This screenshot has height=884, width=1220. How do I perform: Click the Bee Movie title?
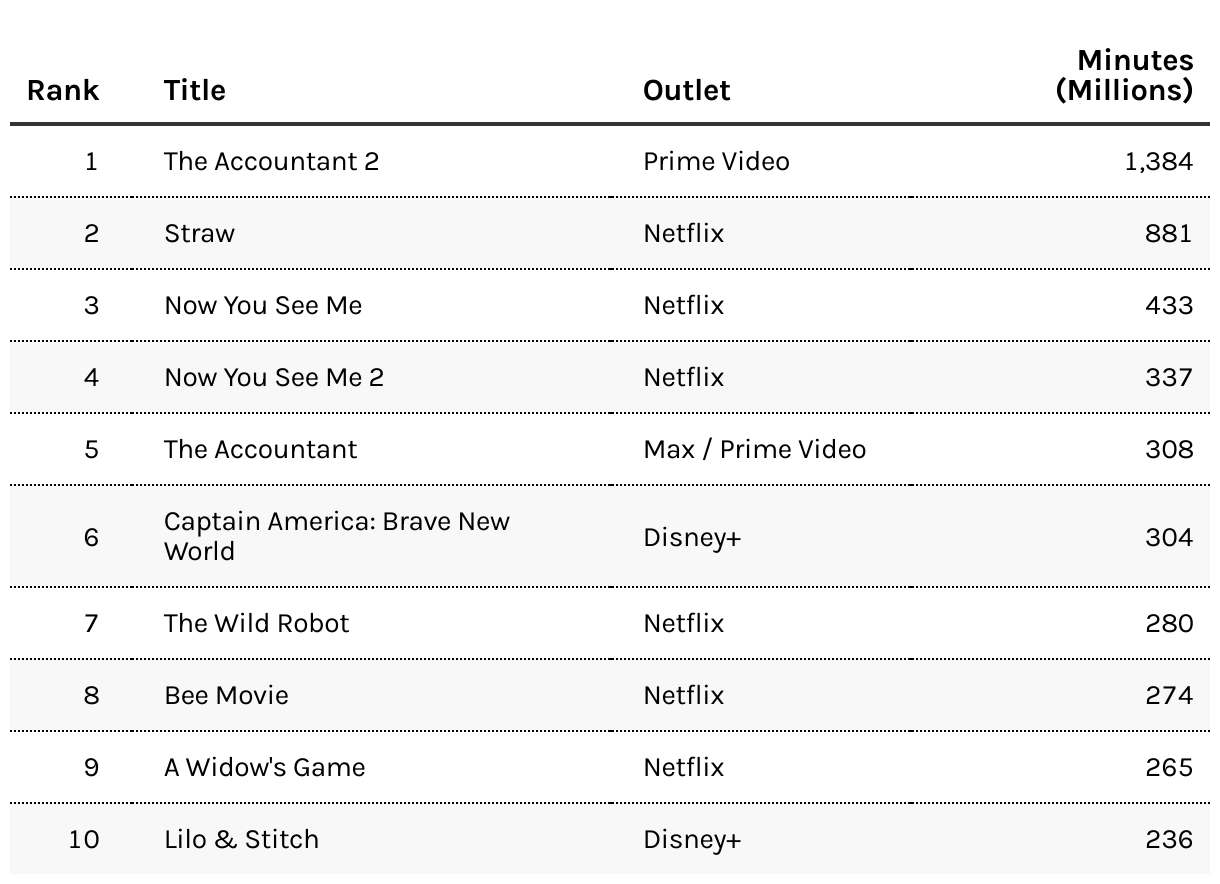[x=226, y=695]
